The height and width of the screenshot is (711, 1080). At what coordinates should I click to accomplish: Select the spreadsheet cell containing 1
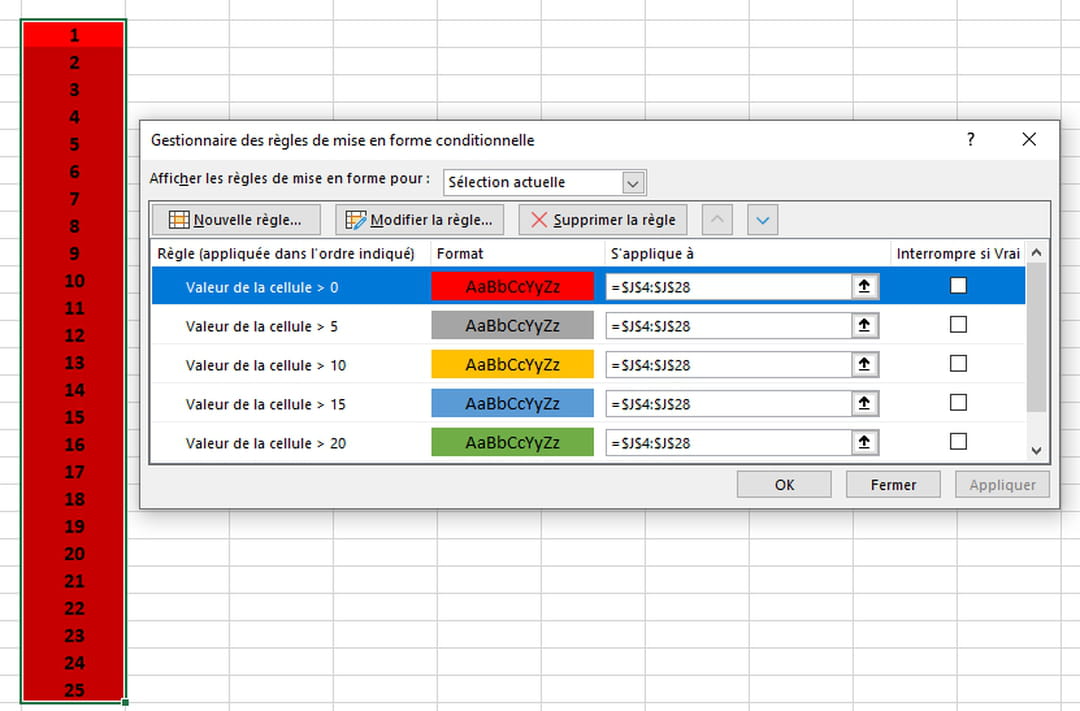point(74,34)
